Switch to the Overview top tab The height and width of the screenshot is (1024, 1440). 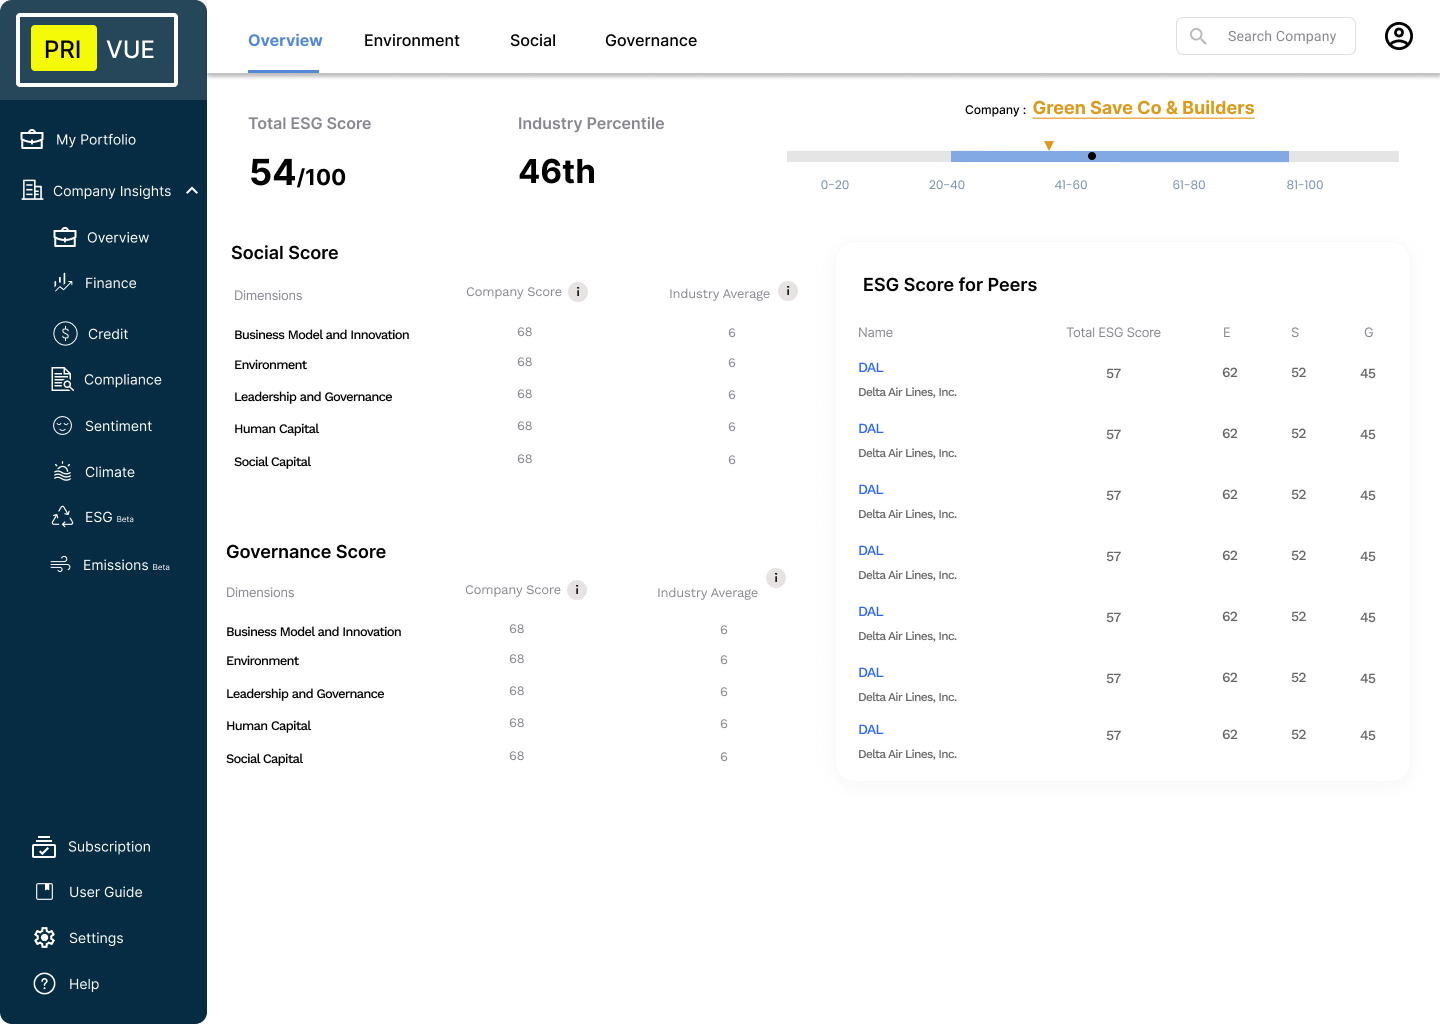[x=285, y=40]
